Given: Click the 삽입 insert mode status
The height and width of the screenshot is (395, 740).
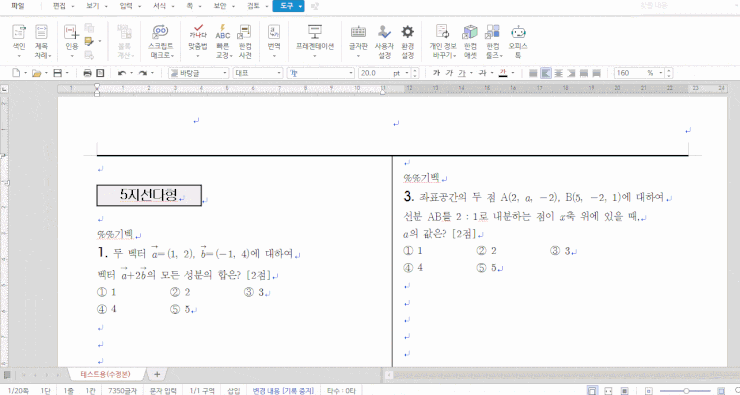Looking at the screenshot, I should coord(234,391).
